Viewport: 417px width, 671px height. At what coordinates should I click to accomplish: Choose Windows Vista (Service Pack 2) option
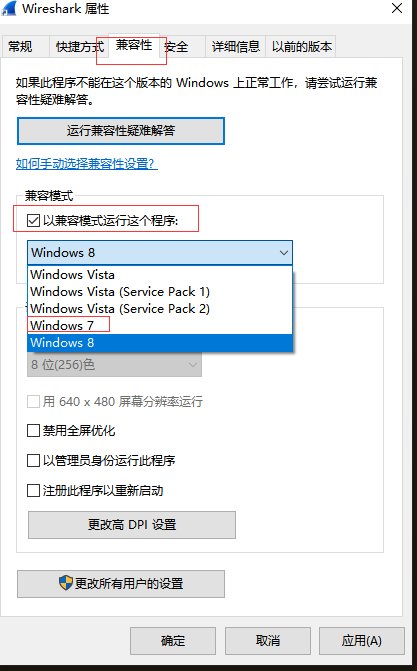click(160, 309)
